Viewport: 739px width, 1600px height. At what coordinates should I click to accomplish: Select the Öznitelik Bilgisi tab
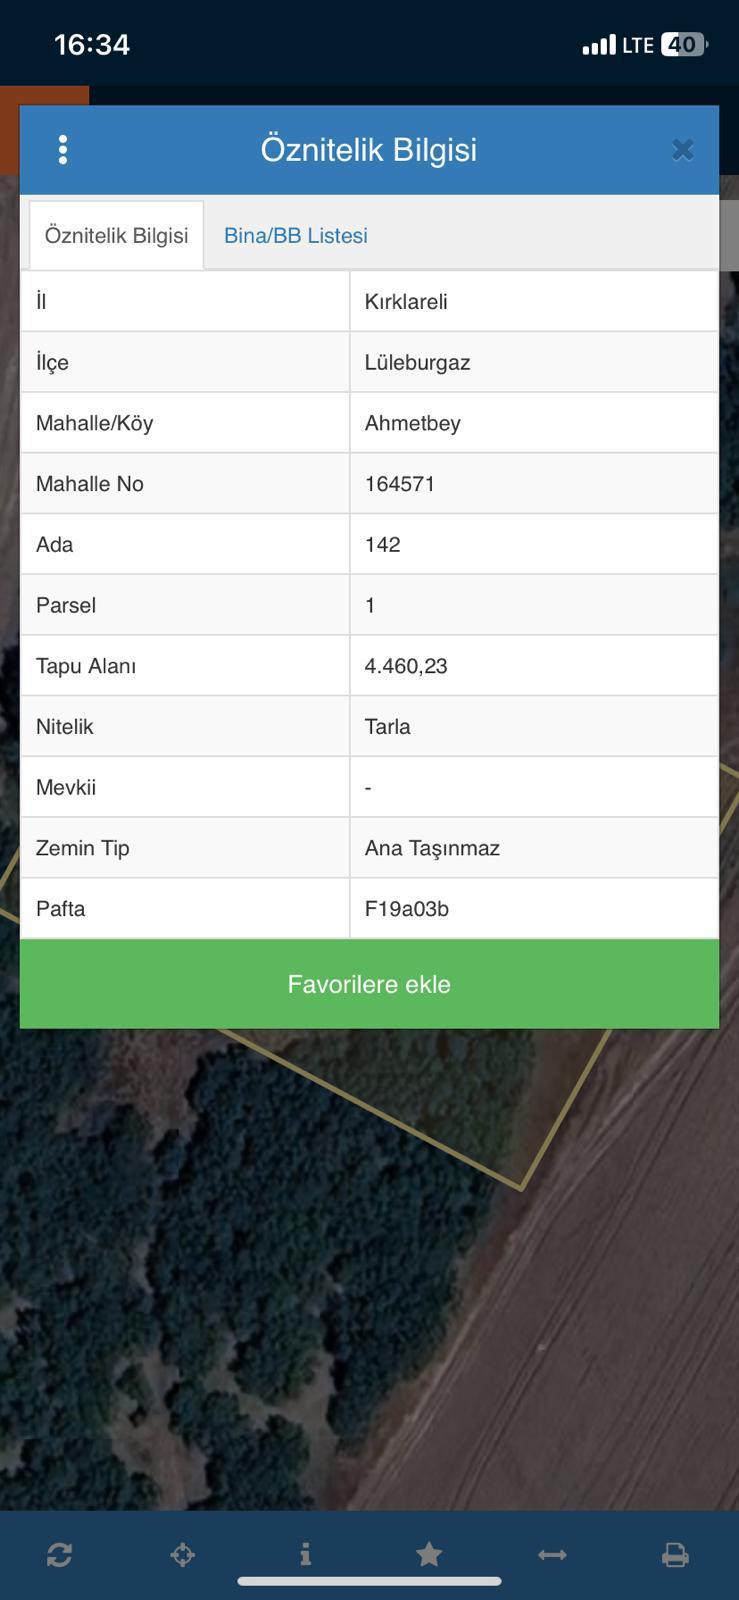(116, 236)
